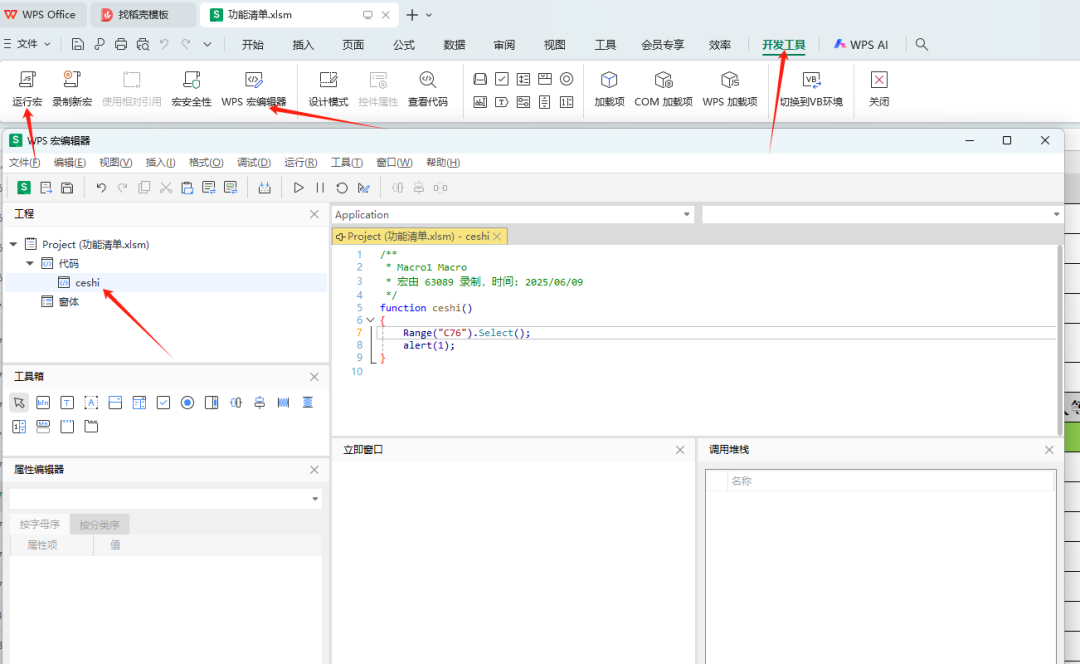The height and width of the screenshot is (664, 1080).
Task: Select the radio button control in 工具箱
Action: pos(187,402)
